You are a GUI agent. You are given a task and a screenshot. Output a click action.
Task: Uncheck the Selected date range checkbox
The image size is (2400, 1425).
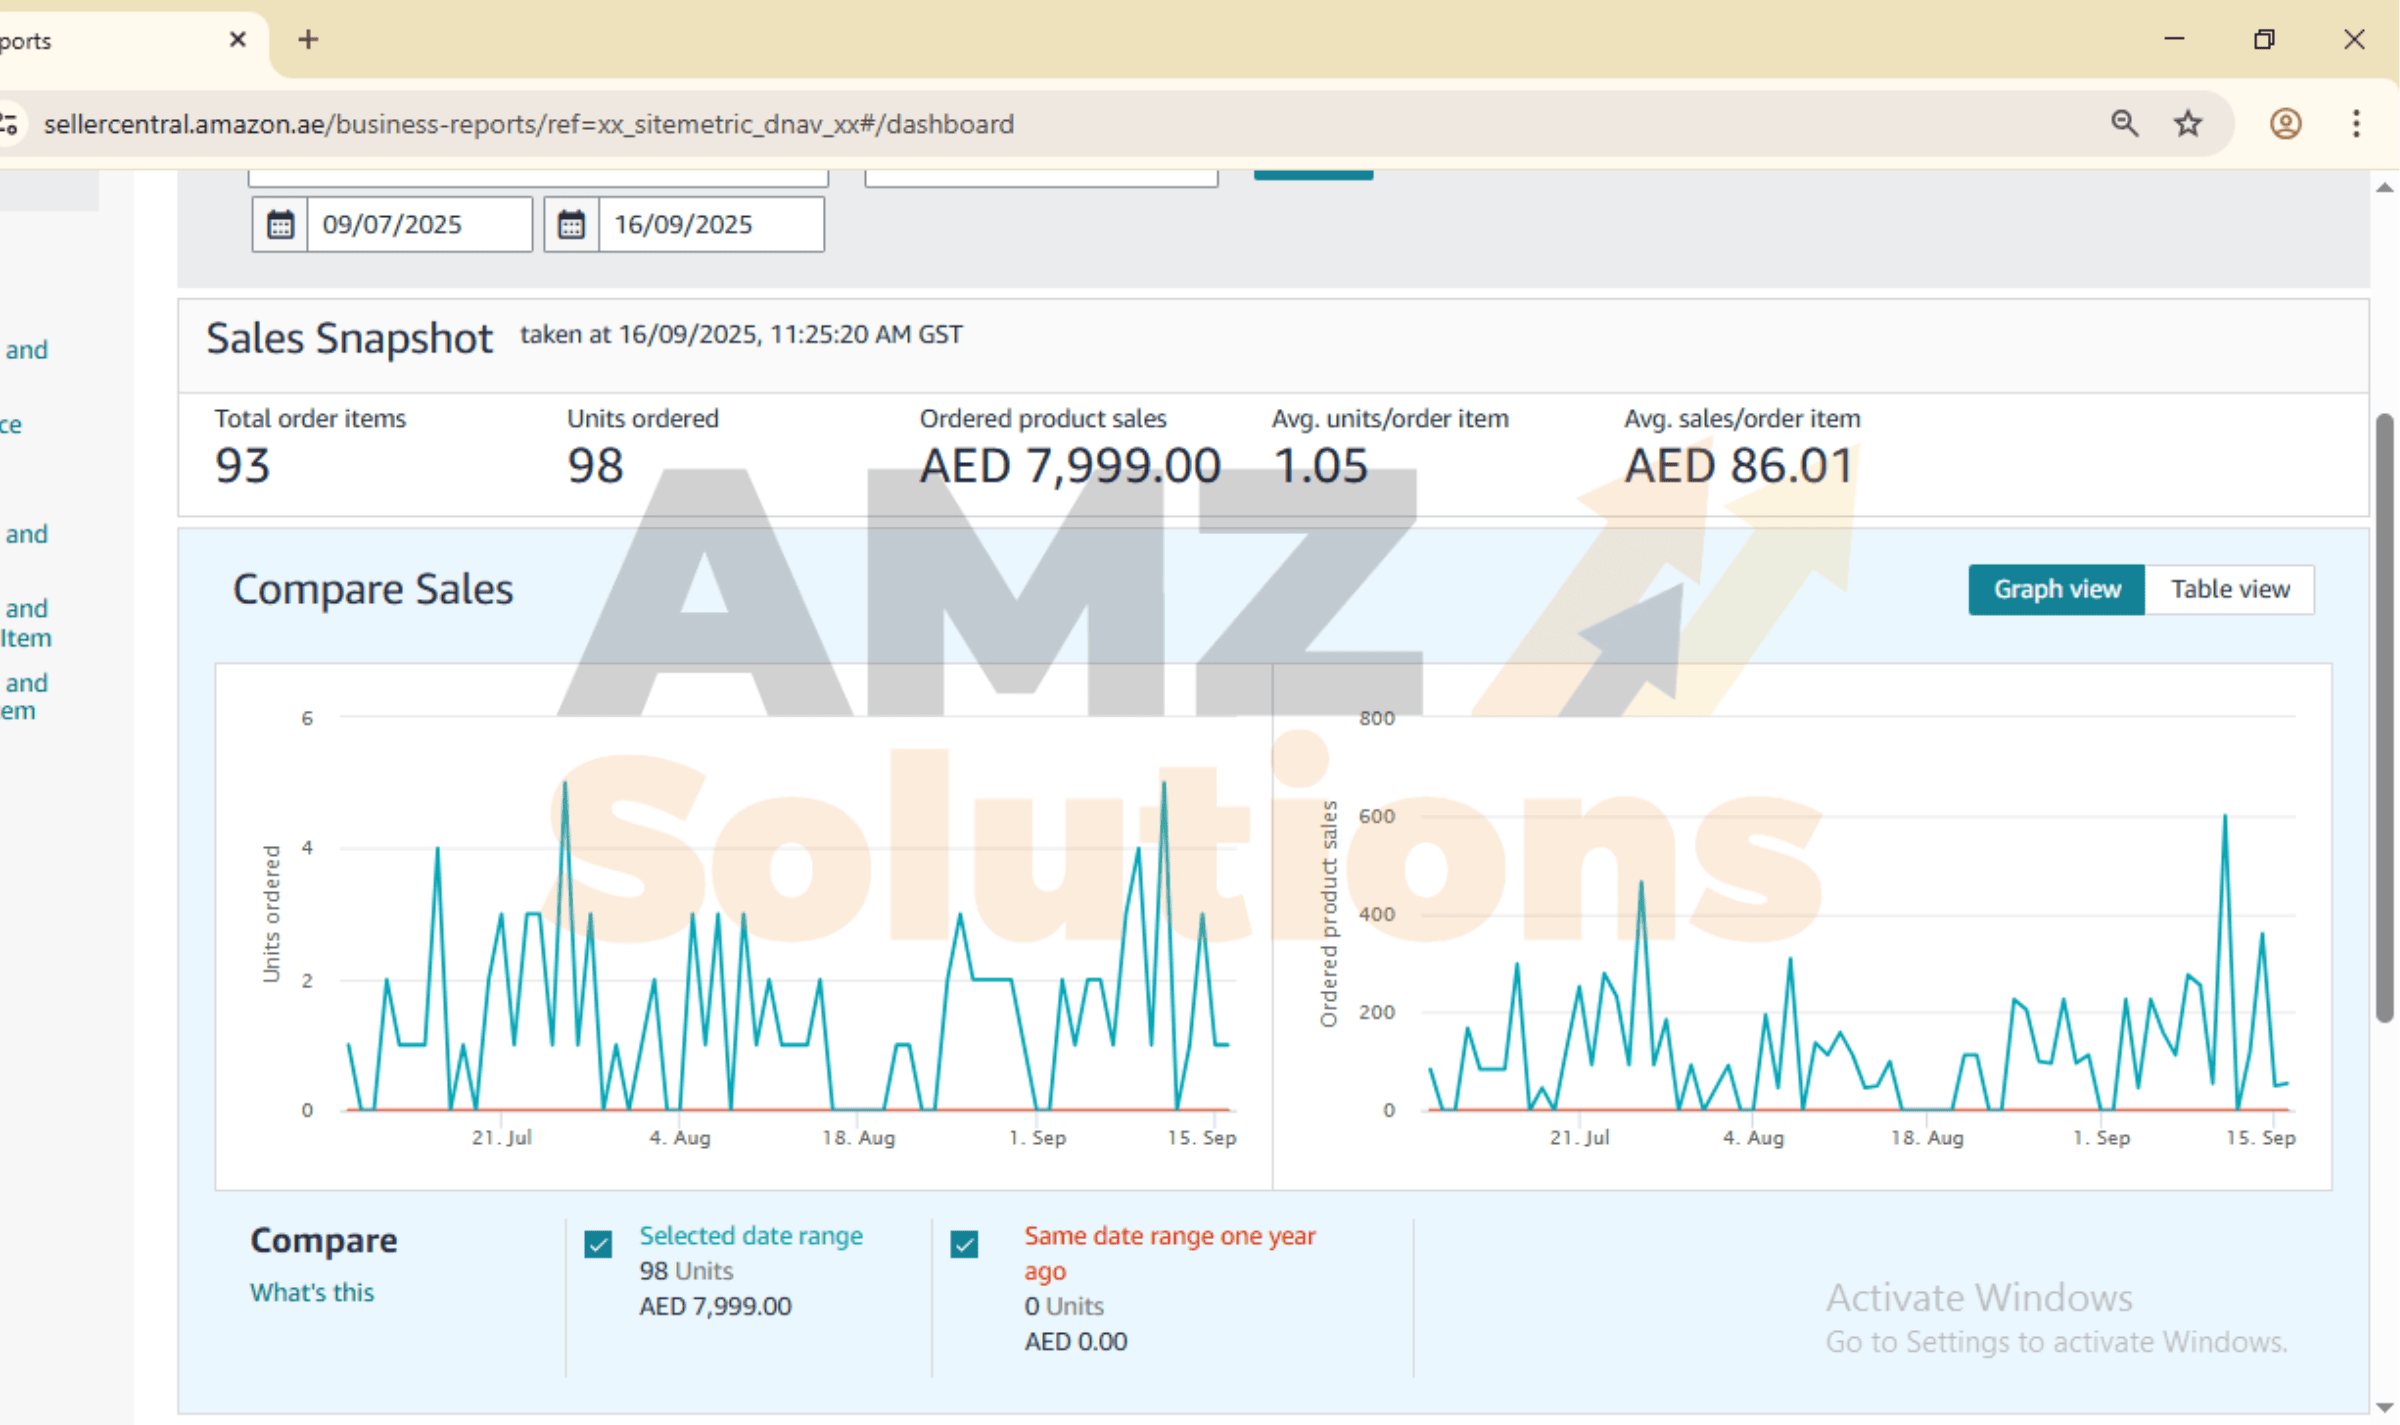[598, 1244]
